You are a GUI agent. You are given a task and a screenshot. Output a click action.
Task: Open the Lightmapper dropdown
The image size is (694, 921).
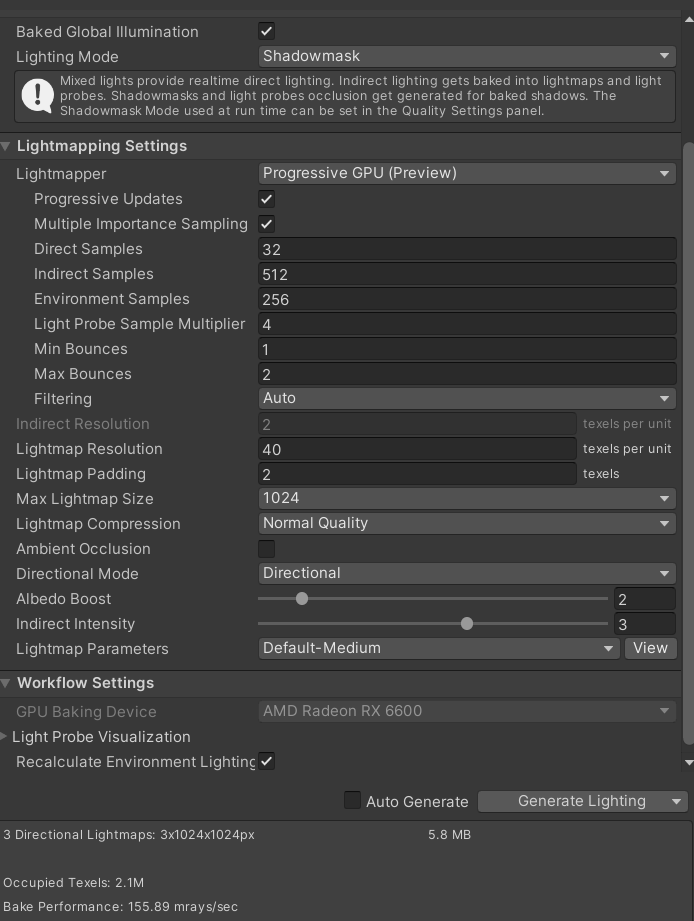pyautogui.click(x=466, y=173)
